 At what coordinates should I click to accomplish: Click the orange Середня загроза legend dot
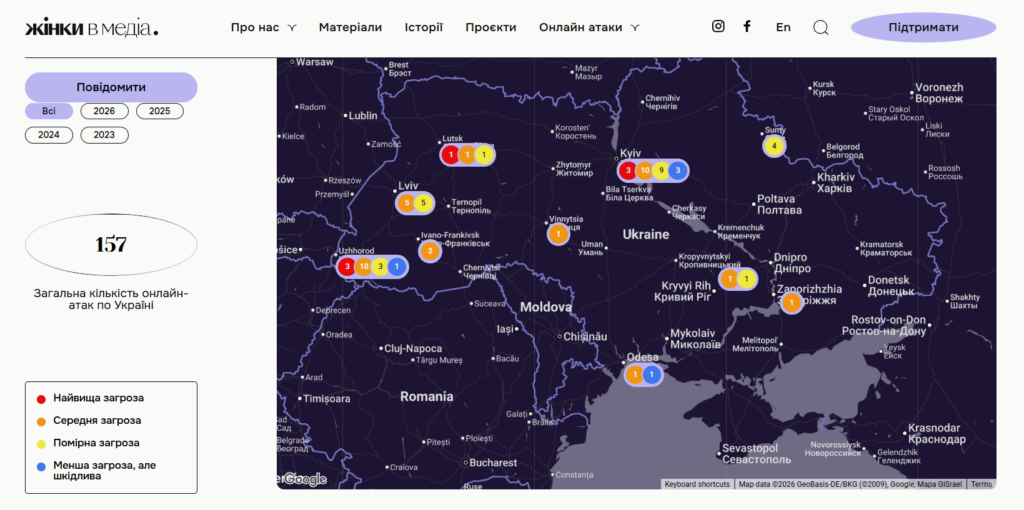pyautogui.click(x=41, y=421)
